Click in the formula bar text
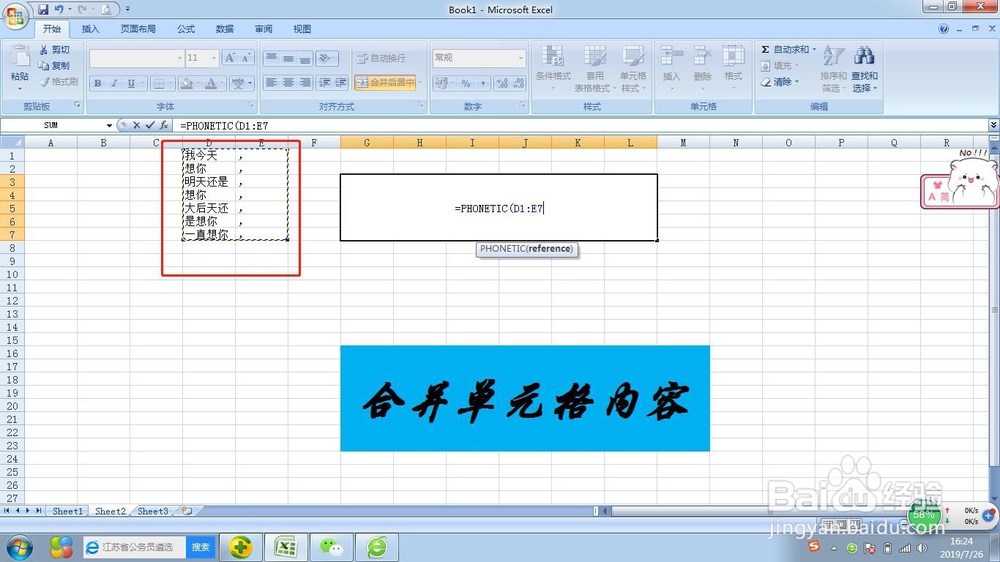Screen dimensions: 1000x562 pos(224,126)
